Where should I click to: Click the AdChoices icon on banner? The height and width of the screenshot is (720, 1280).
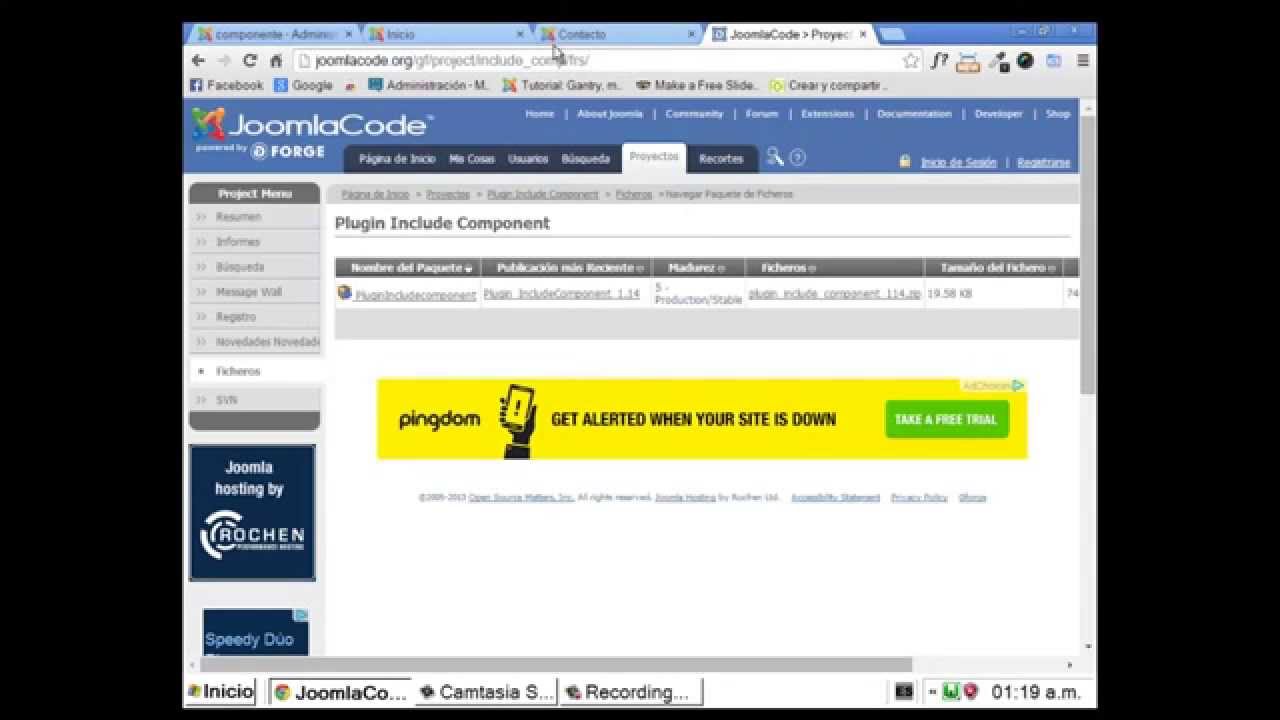[1017, 385]
